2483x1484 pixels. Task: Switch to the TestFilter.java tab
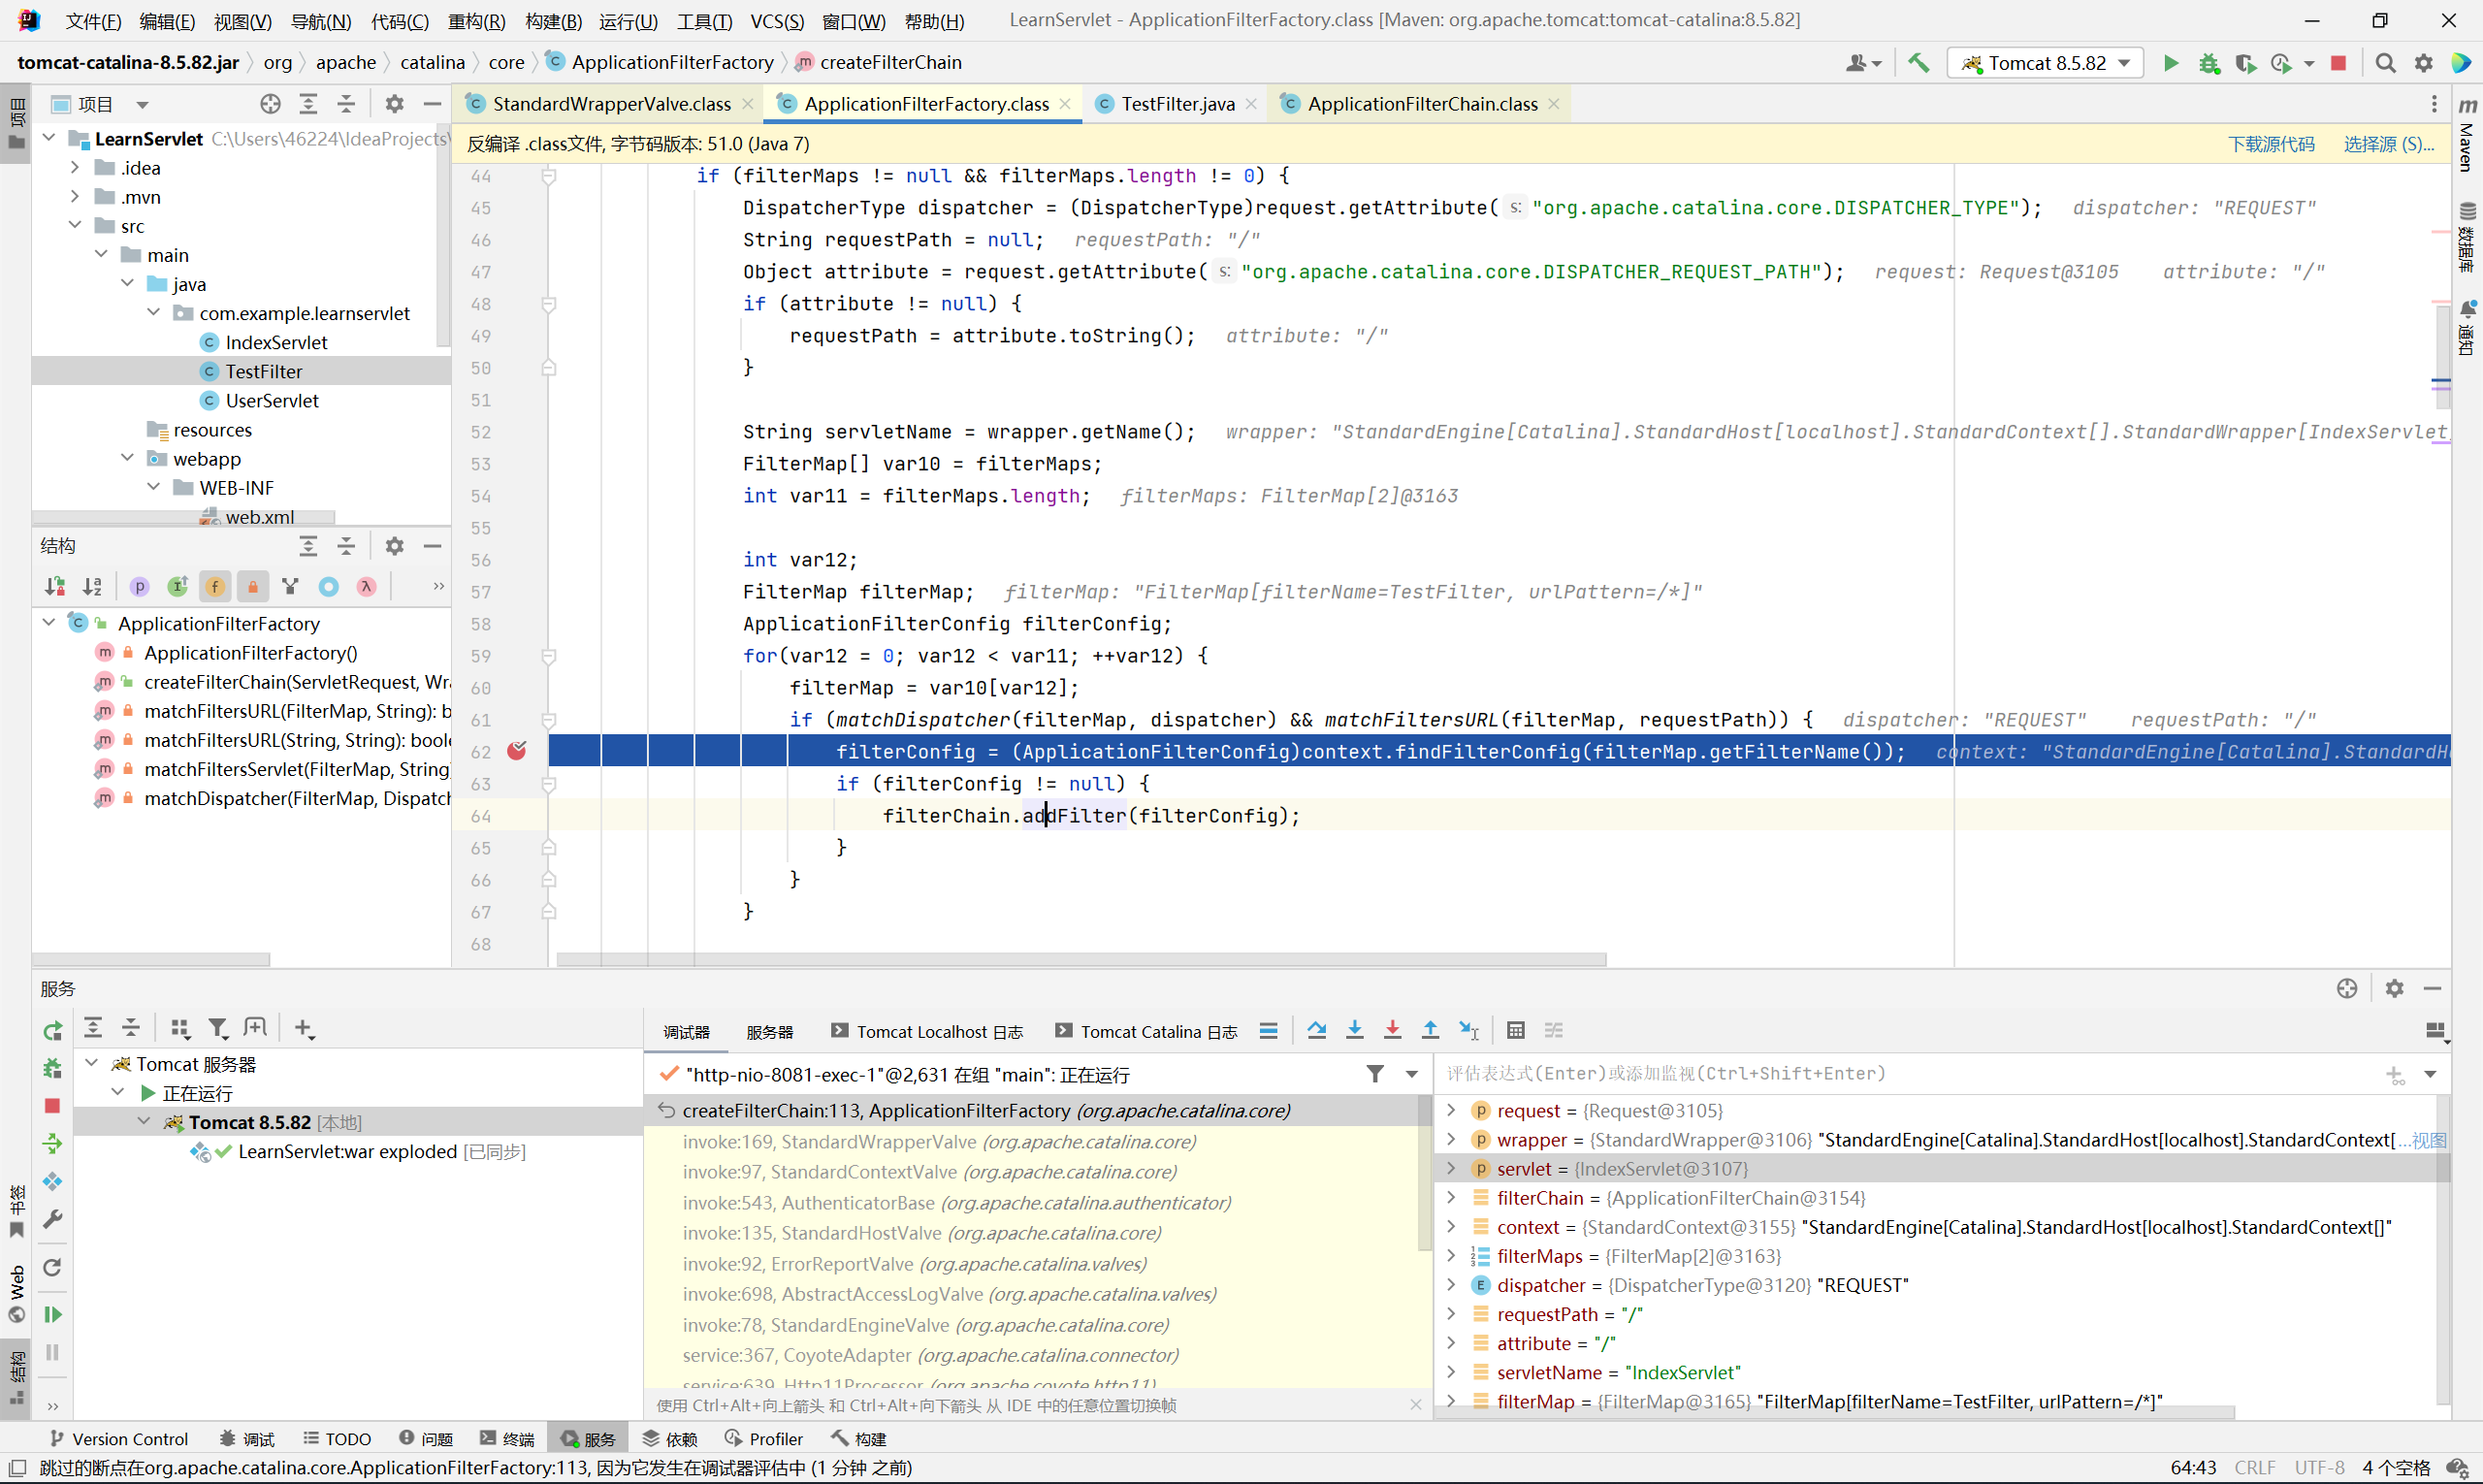1177,104
